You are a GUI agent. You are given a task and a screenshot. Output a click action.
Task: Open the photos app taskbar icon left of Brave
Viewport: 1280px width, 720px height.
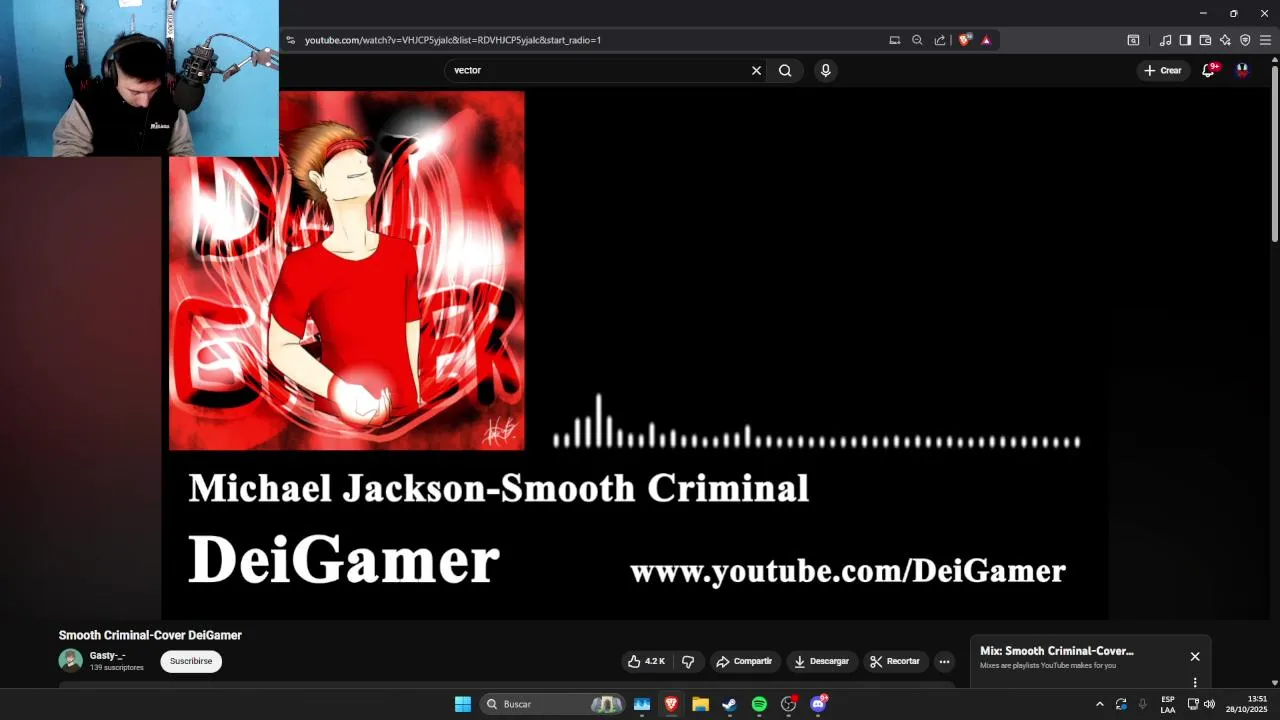click(642, 704)
